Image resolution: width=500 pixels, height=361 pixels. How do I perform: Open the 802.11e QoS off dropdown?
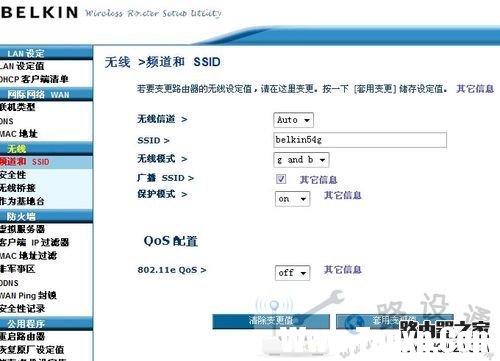click(292, 273)
